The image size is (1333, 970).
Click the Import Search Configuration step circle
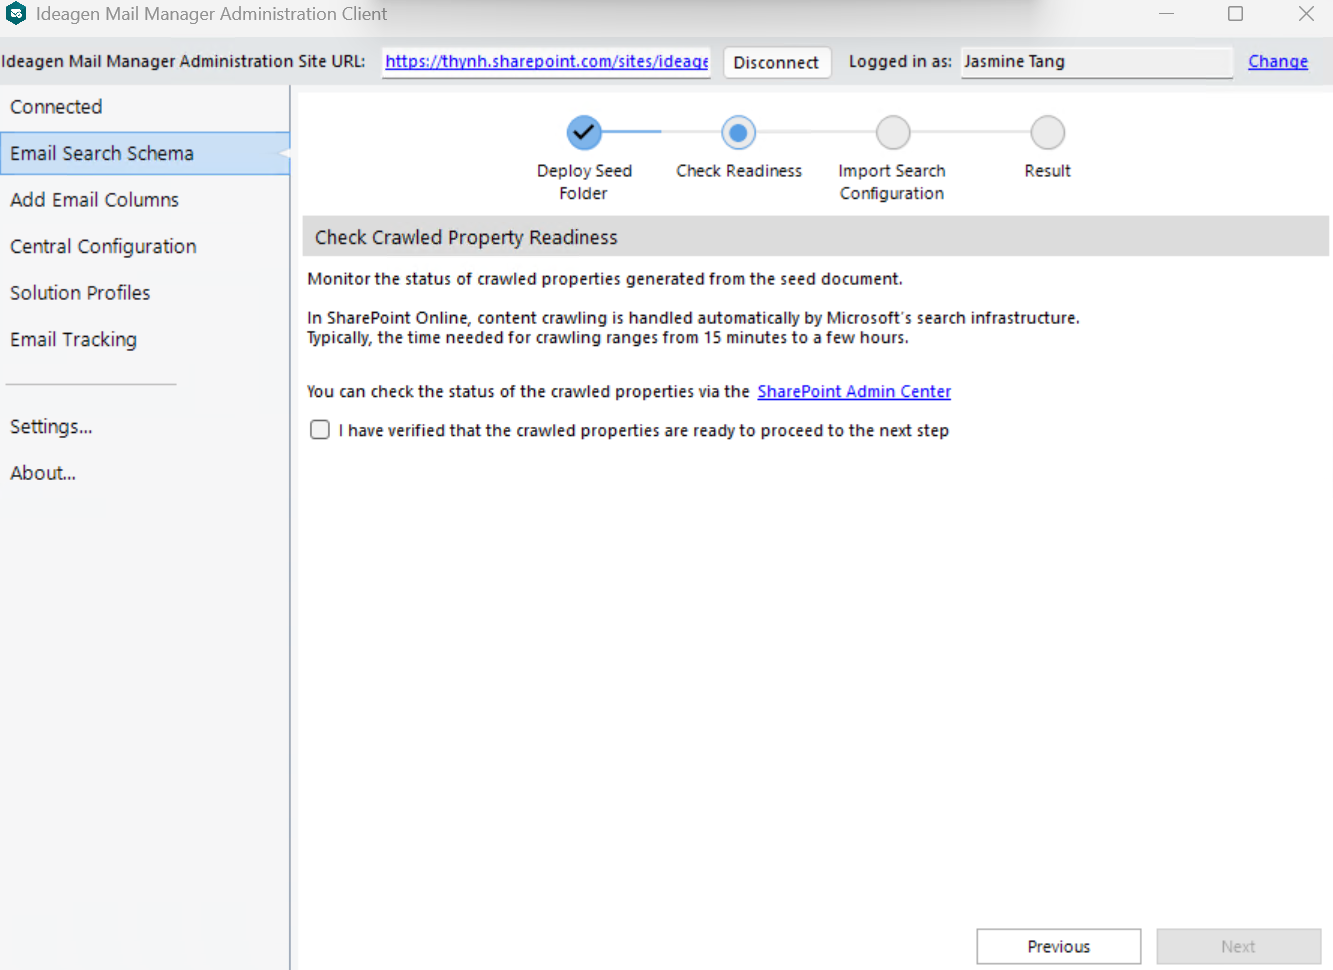pos(893,132)
